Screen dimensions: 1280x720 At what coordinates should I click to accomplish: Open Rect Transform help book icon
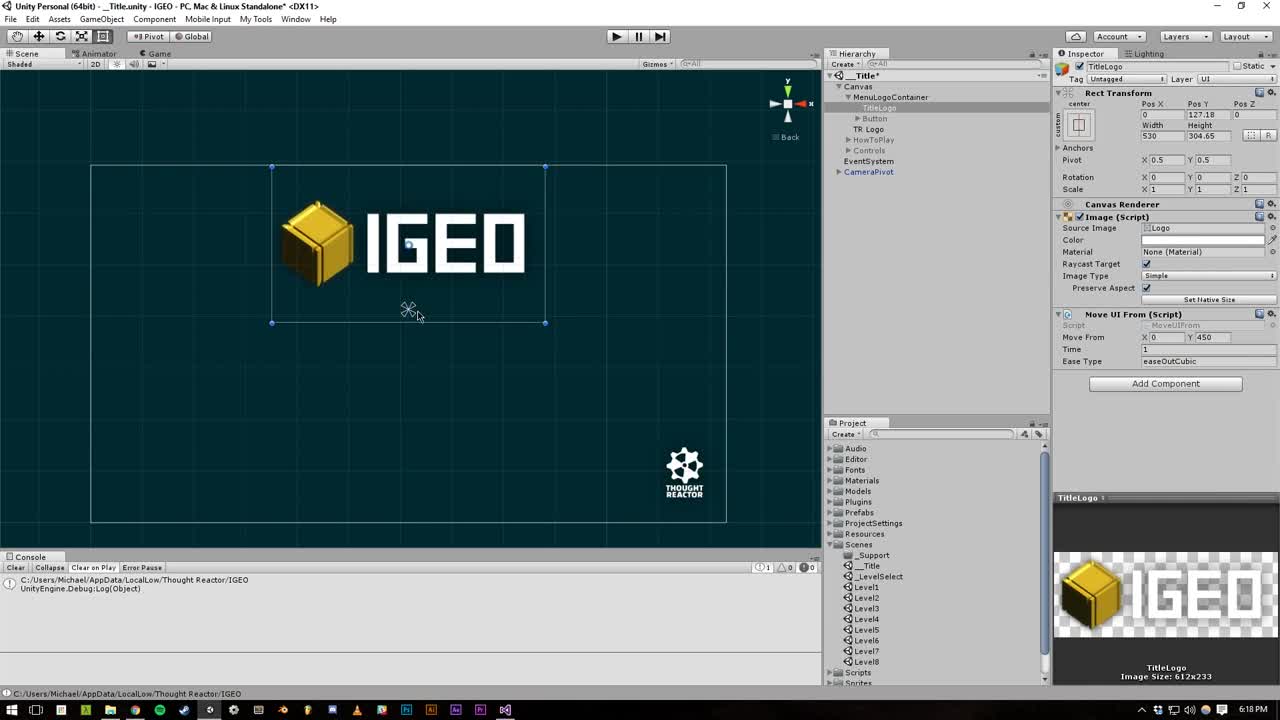point(1260,93)
